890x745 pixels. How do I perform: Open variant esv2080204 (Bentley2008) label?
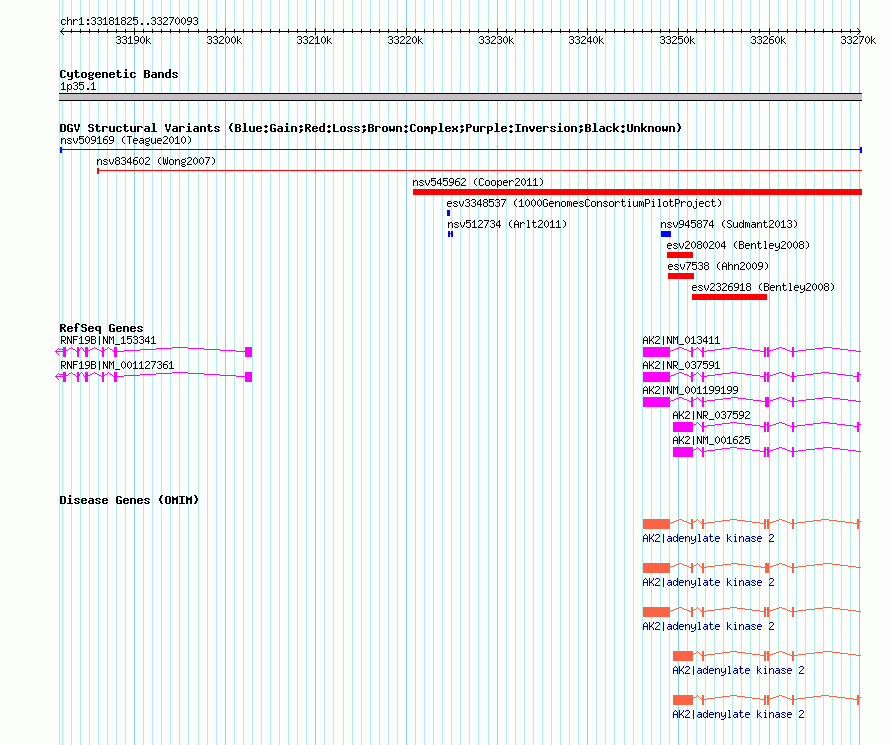pyautogui.click(x=738, y=245)
